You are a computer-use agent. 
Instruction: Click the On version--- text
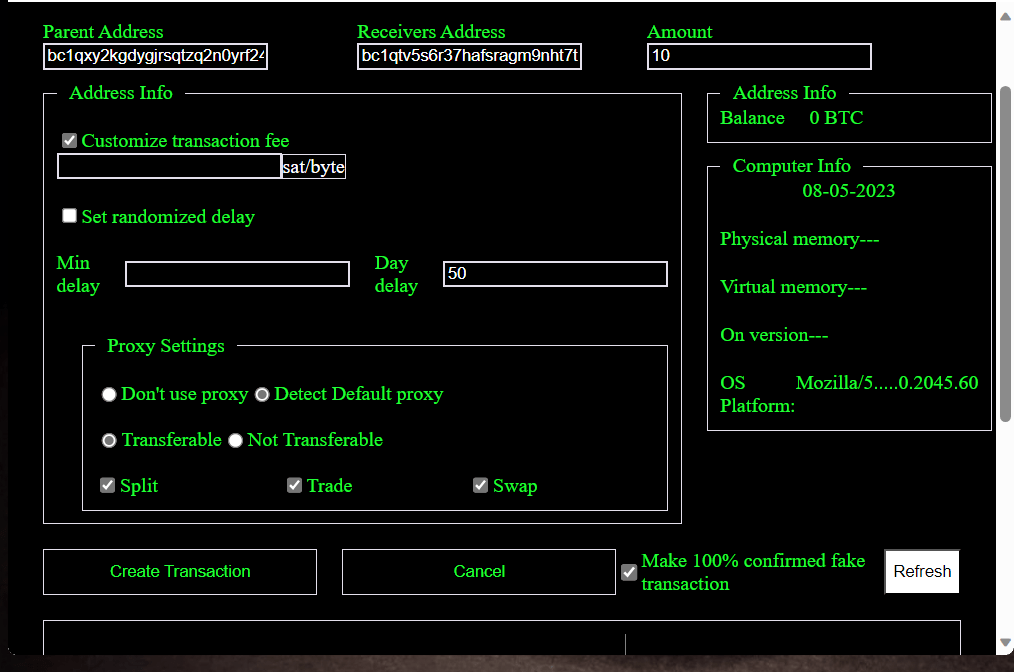click(774, 335)
